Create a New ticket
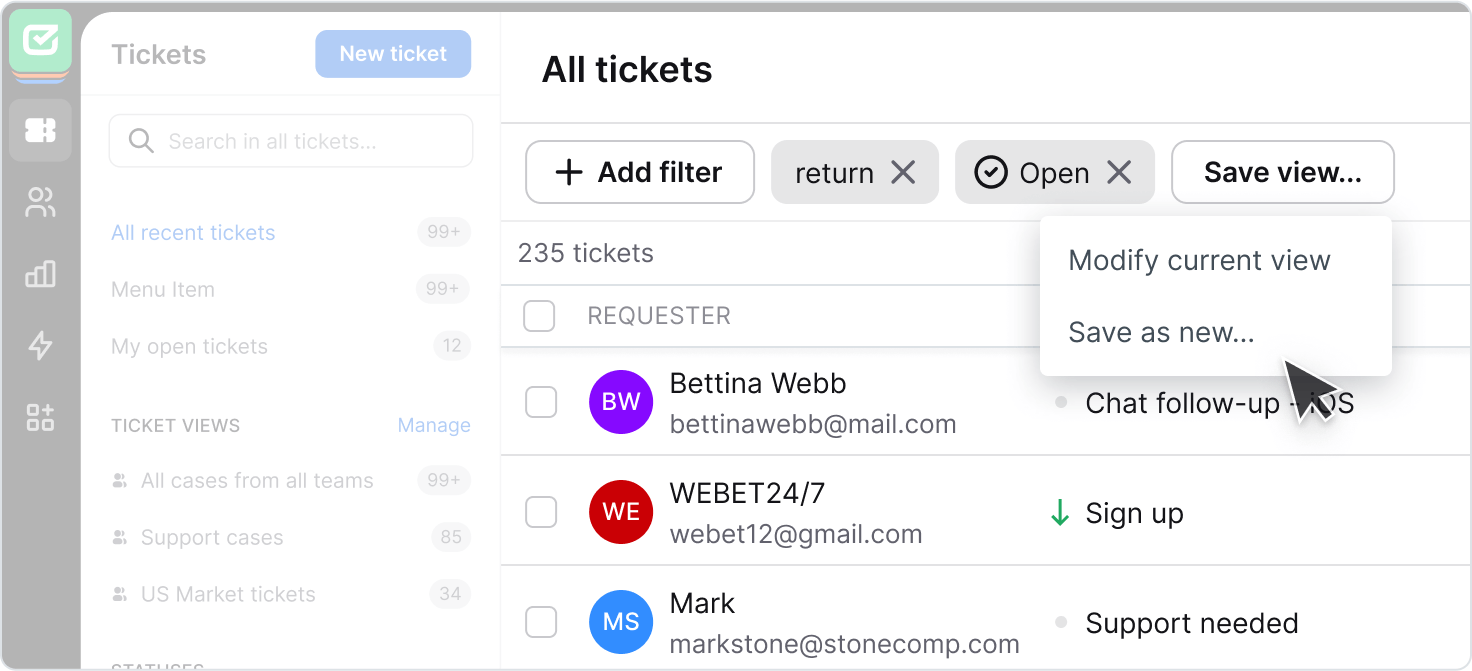Screen dimensions: 1472x671 coord(393,54)
